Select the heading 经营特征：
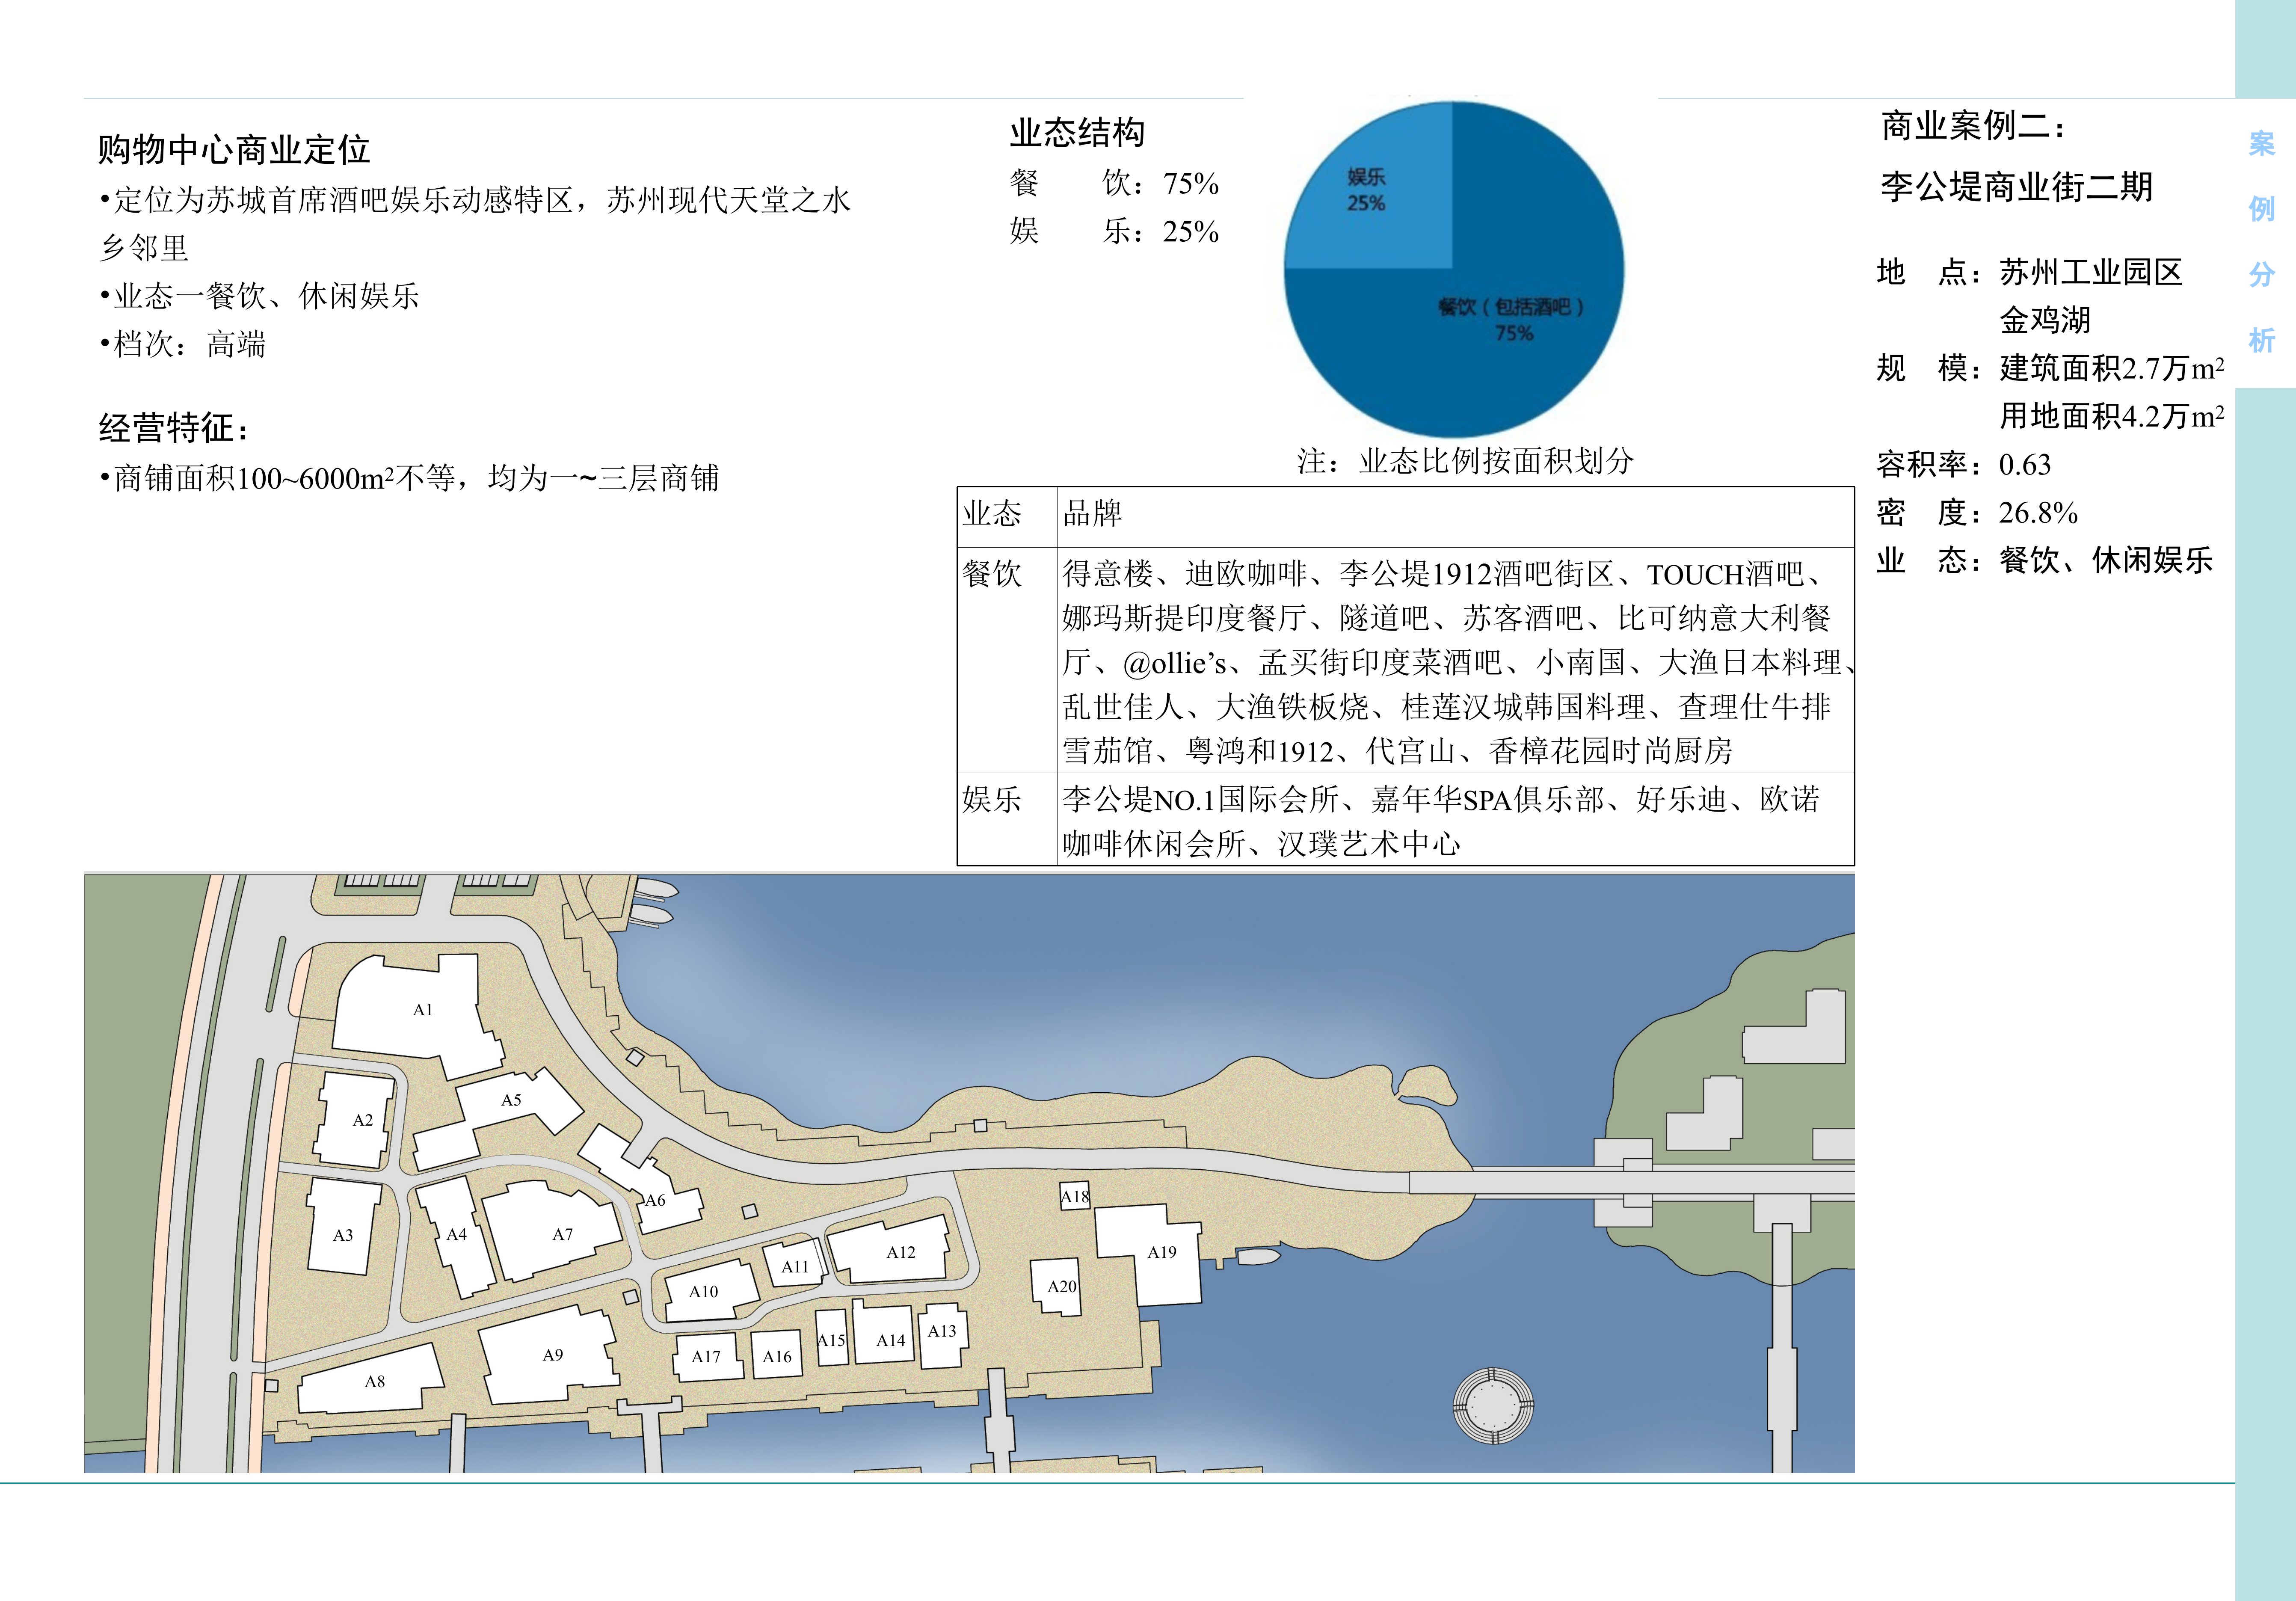Viewport: 2296px width, 1601px height. [x=174, y=428]
